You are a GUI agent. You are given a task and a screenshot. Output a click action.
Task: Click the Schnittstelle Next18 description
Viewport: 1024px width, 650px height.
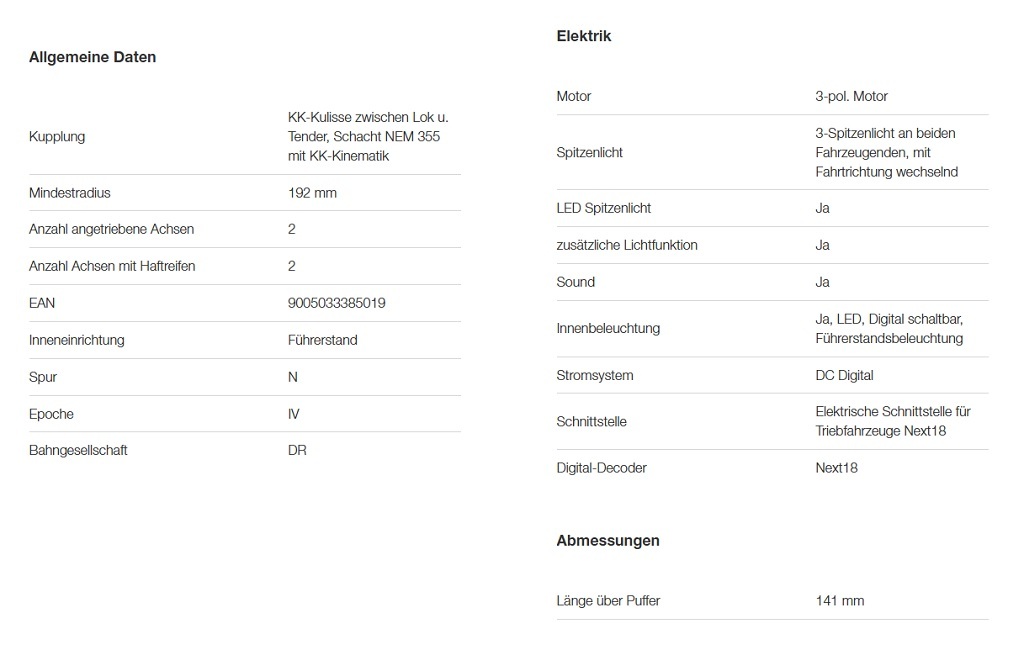pyautogui.click(x=893, y=421)
